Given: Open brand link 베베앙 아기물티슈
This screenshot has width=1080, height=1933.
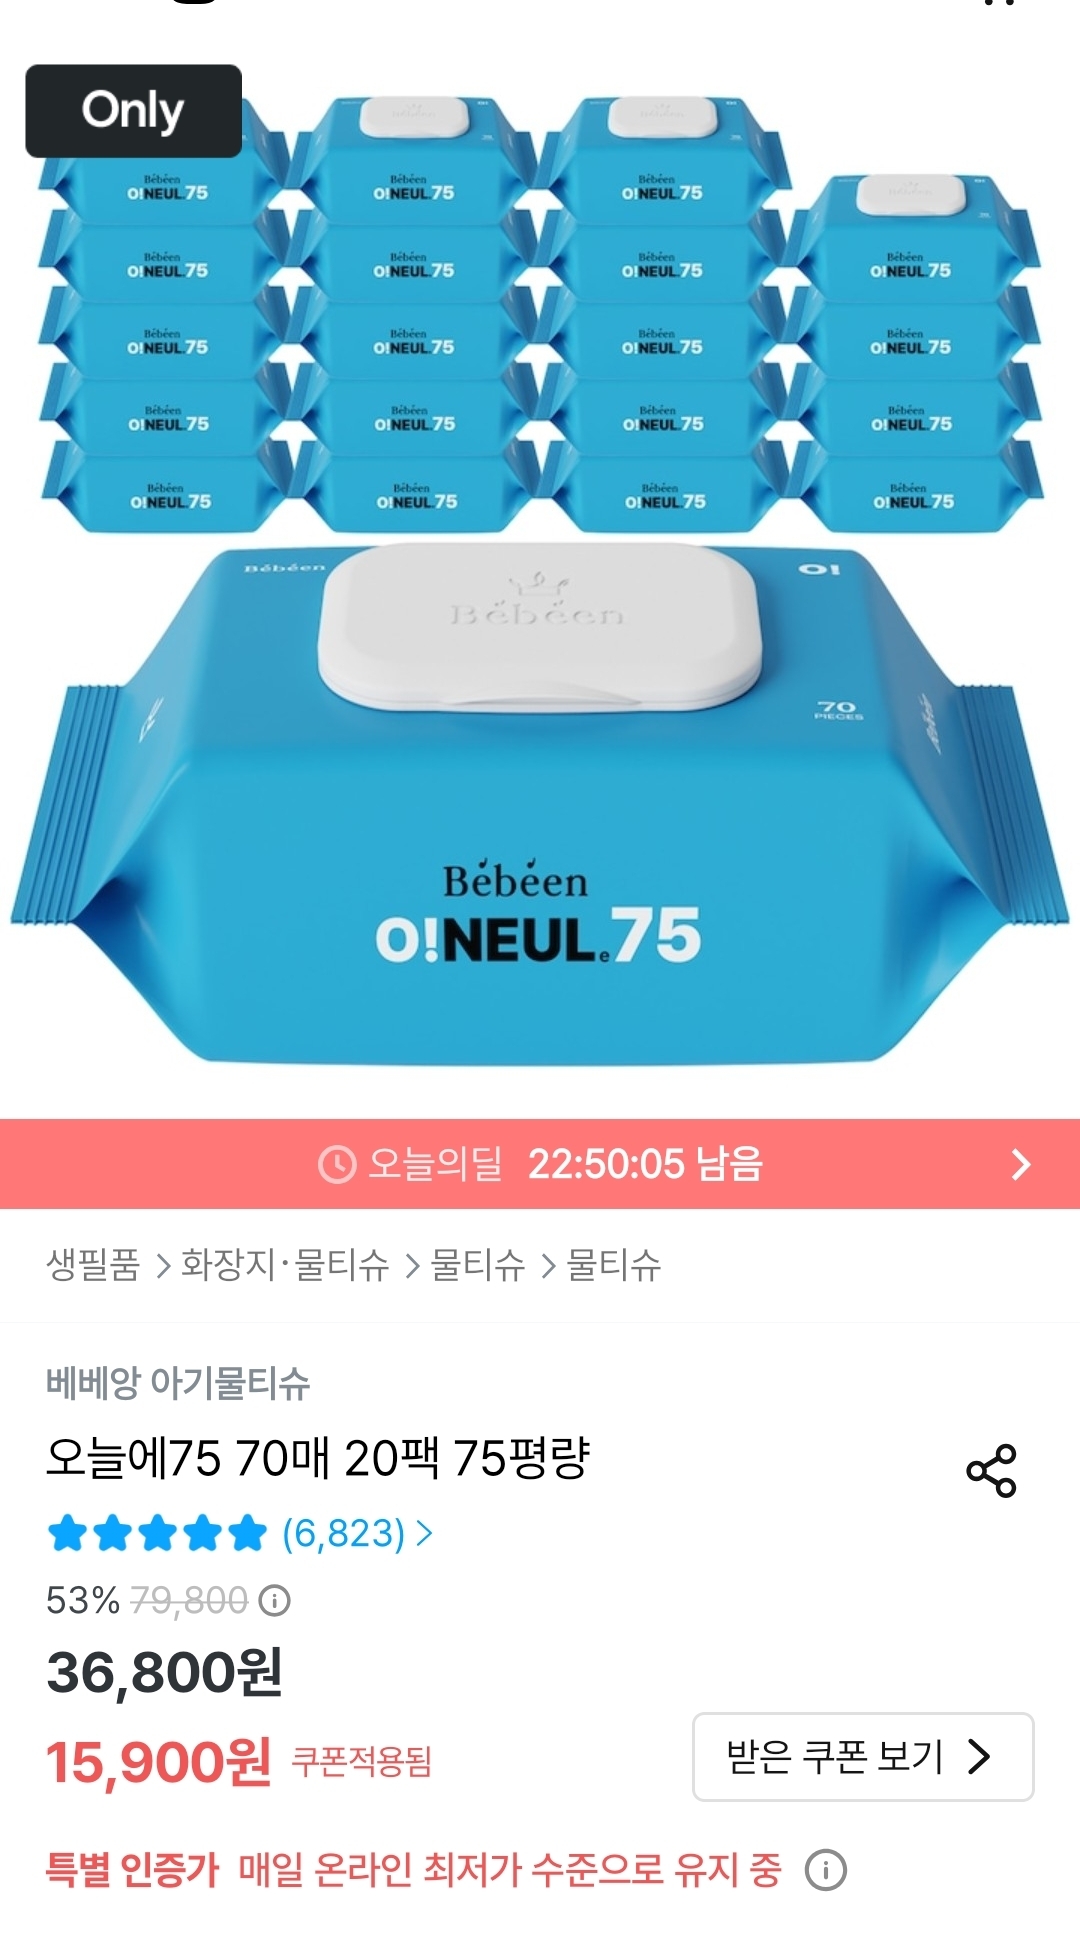Looking at the screenshot, I should tap(178, 1383).
